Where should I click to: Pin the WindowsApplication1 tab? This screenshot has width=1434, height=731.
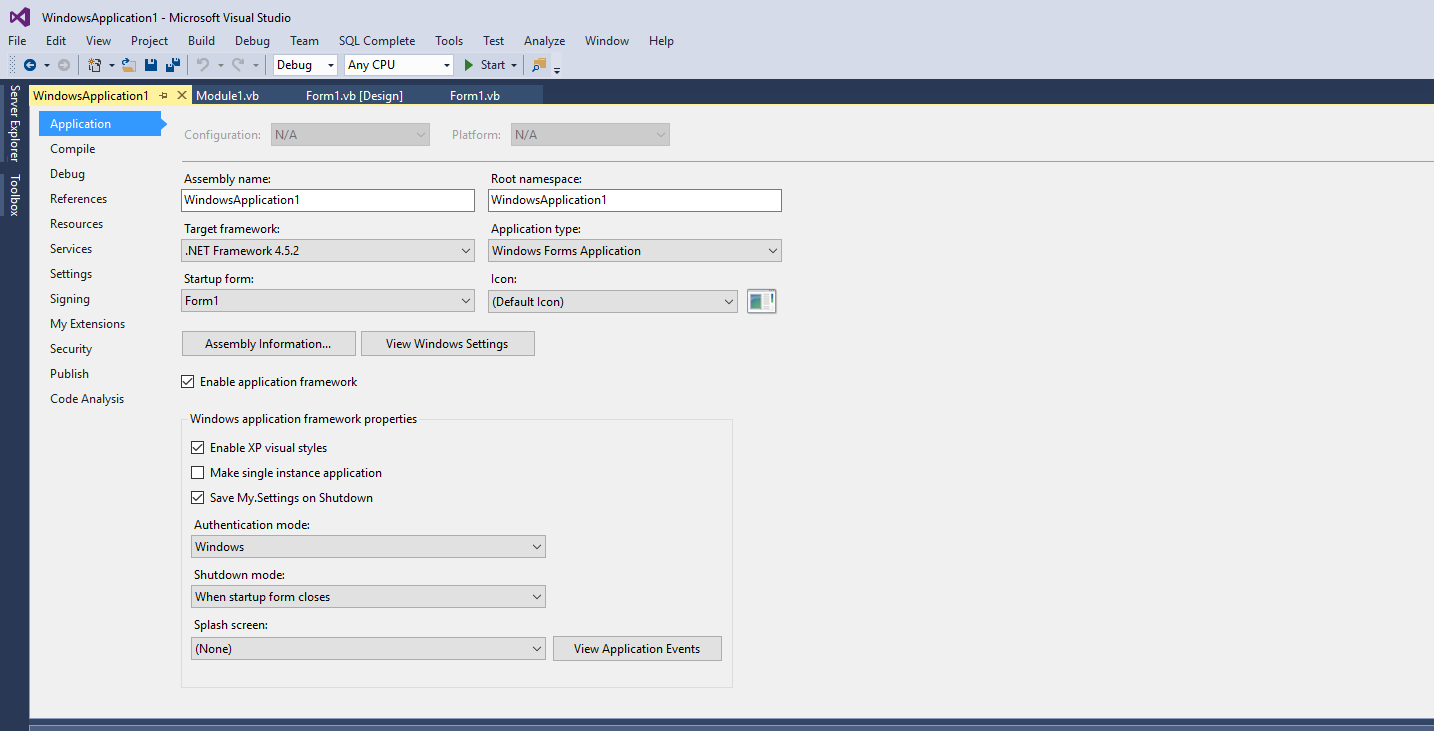[164, 95]
